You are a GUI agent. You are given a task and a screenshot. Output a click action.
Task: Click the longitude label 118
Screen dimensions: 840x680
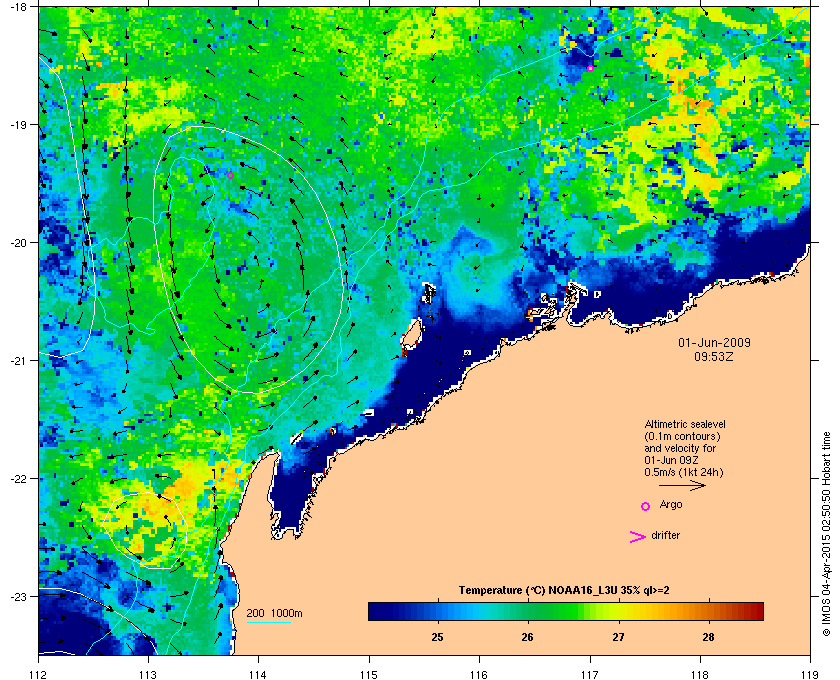tap(700, 674)
